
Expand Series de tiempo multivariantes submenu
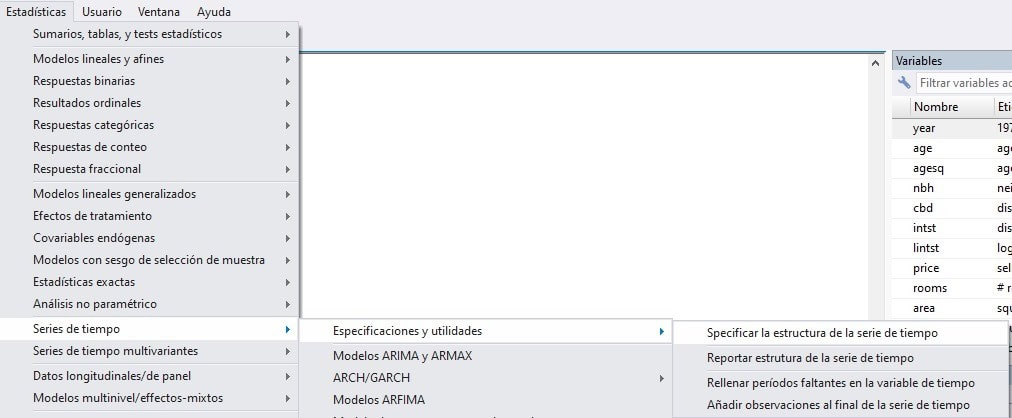click(115, 351)
